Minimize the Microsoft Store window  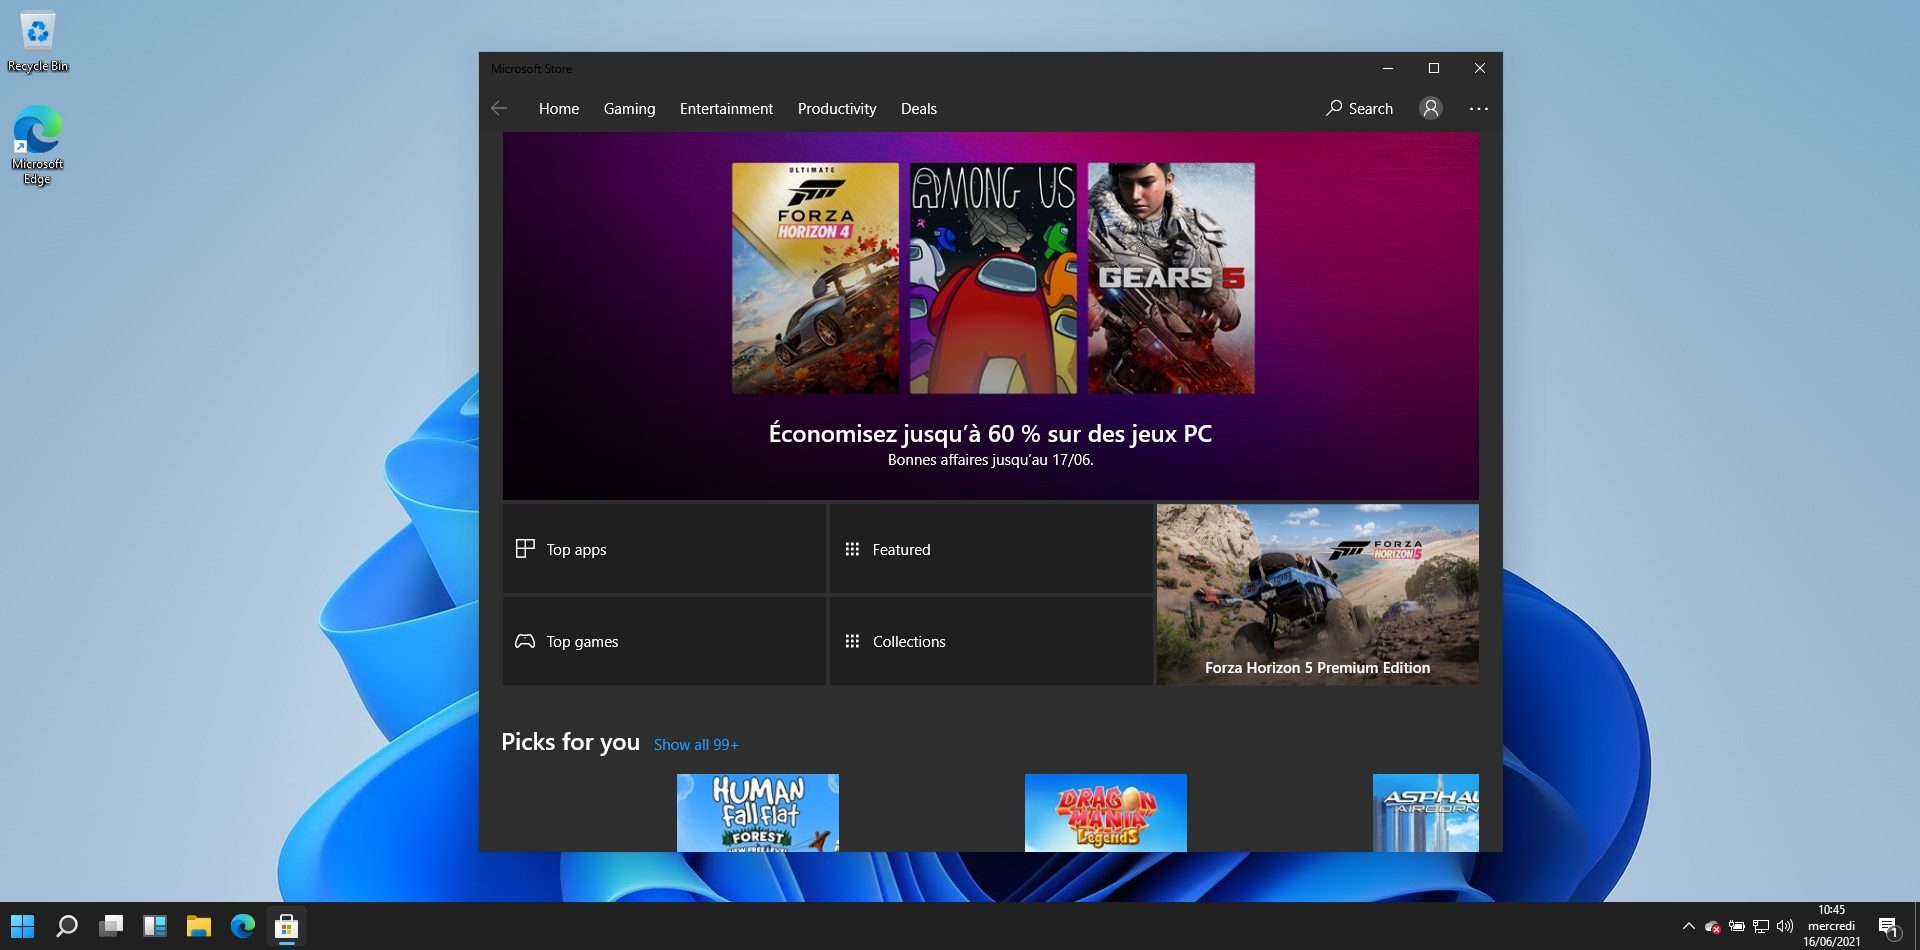tap(1387, 68)
